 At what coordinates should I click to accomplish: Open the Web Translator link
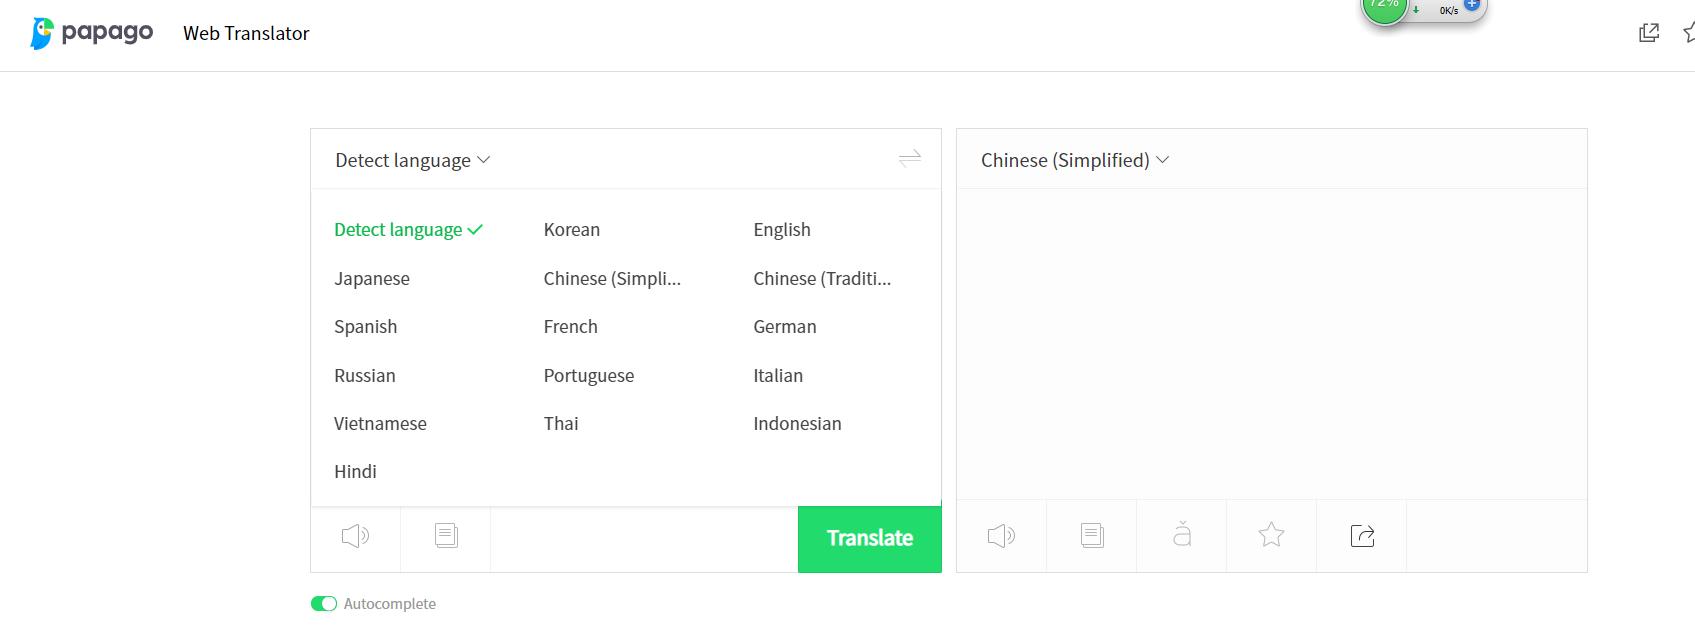click(246, 33)
